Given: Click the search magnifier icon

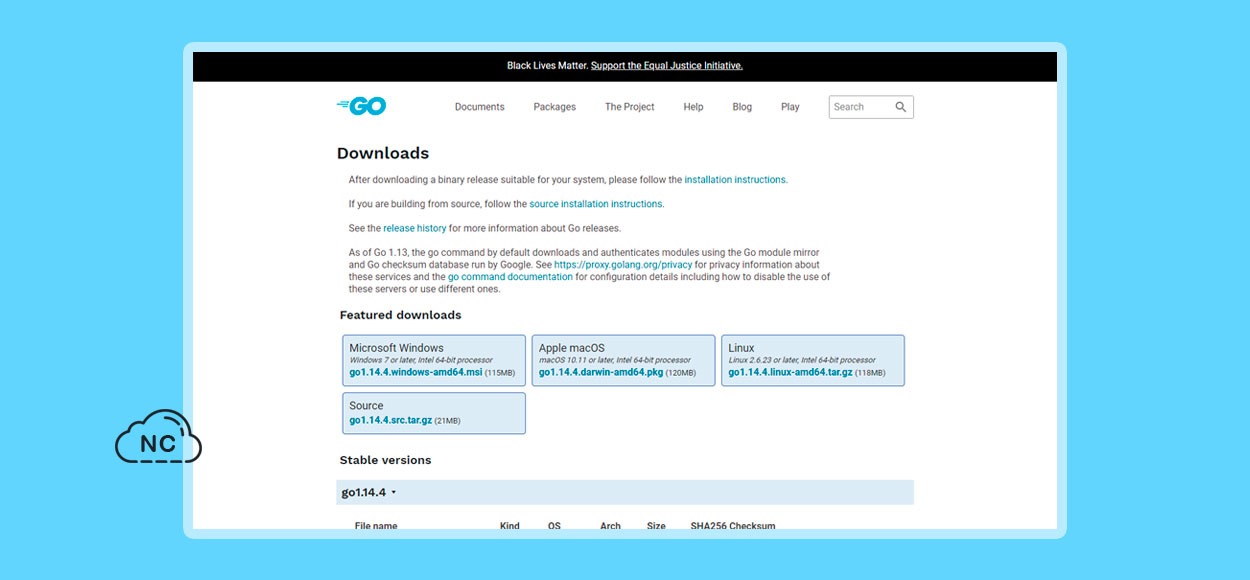Looking at the screenshot, I should (x=900, y=107).
